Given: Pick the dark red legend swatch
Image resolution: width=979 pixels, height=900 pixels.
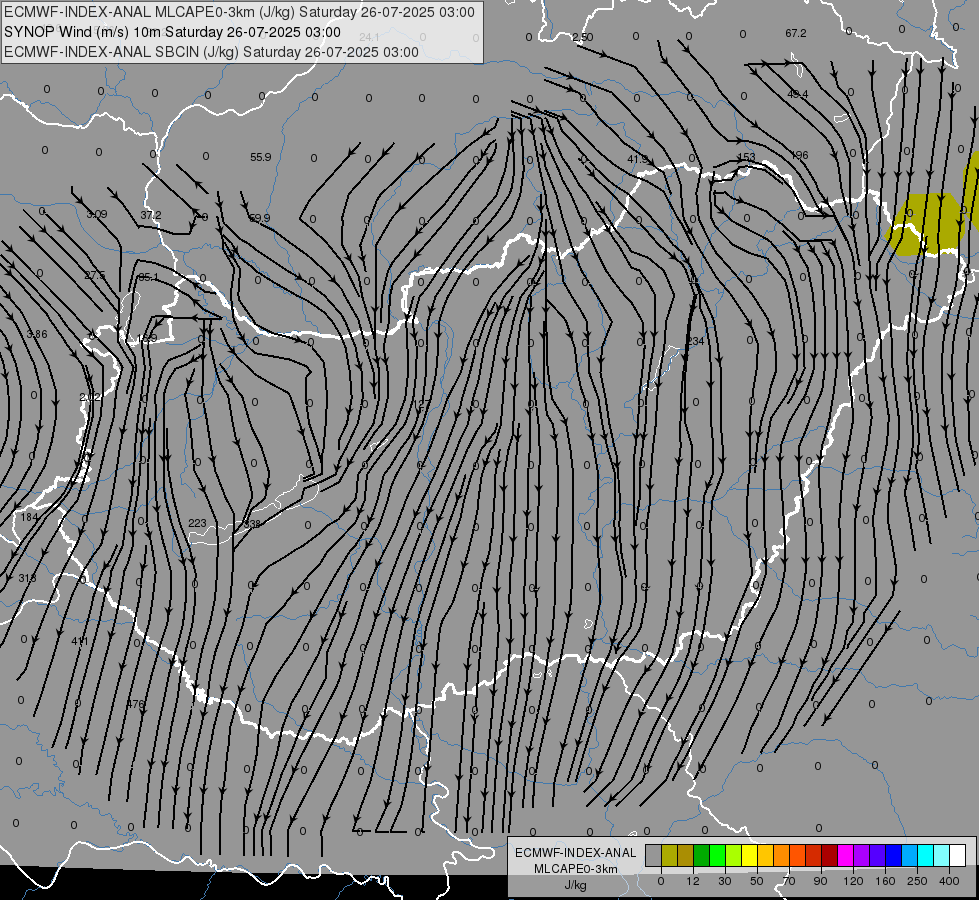Looking at the screenshot, I should click(830, 855).
